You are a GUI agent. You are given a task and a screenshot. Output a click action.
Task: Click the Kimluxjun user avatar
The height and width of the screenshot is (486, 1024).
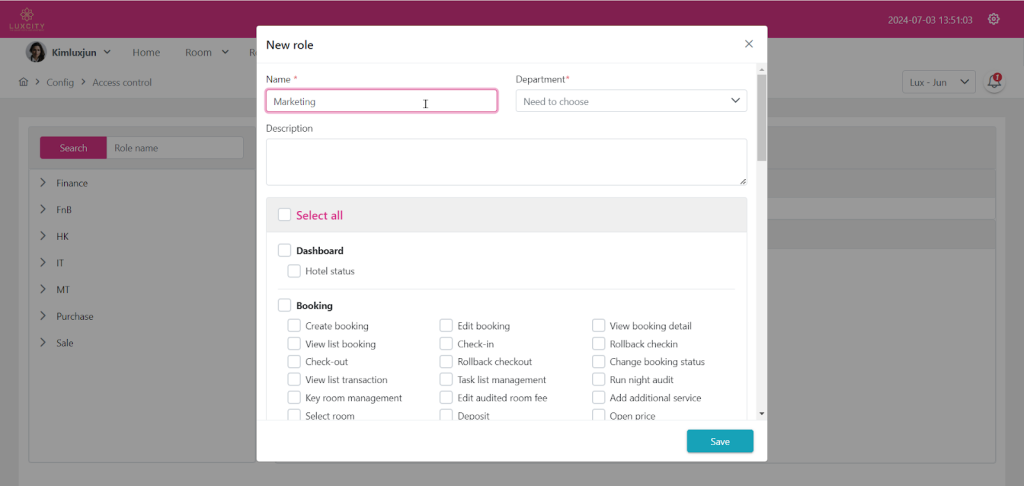35,52
